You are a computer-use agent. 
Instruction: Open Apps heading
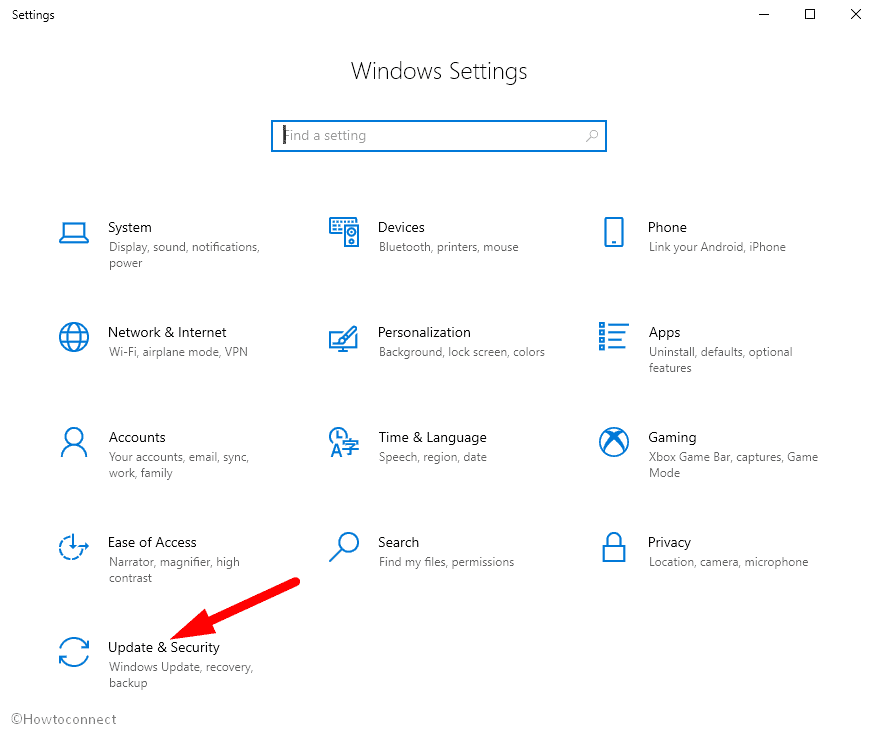(x=665, y=333)
